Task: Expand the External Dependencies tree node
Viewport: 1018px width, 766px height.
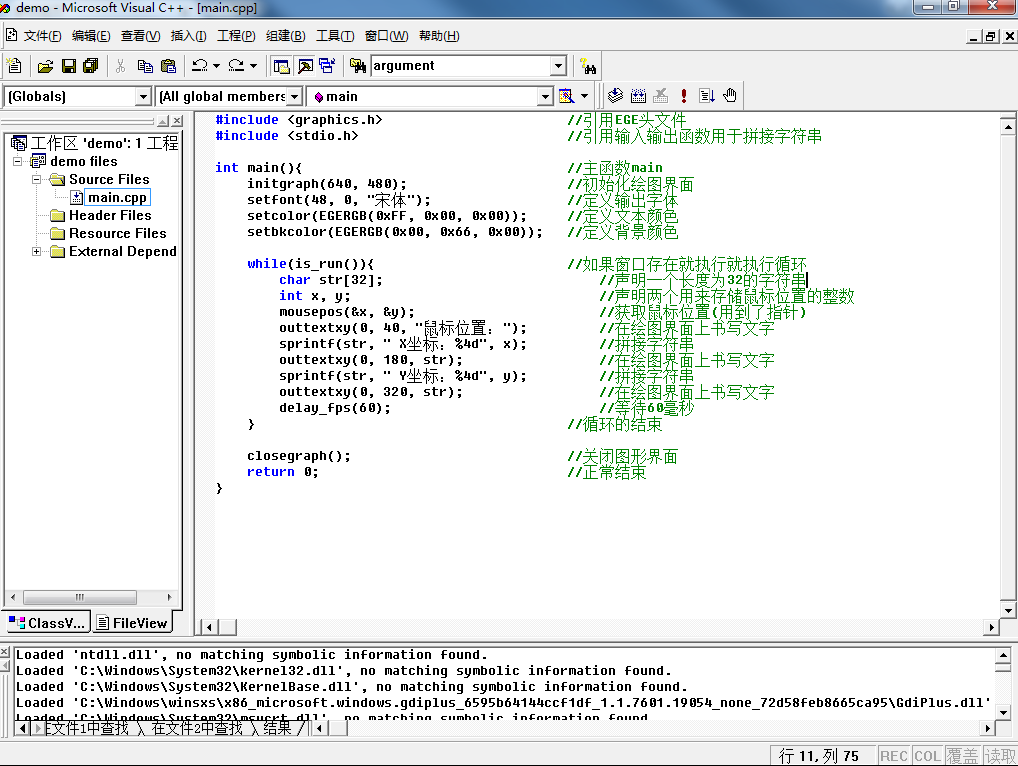Action: click(37, 252)
